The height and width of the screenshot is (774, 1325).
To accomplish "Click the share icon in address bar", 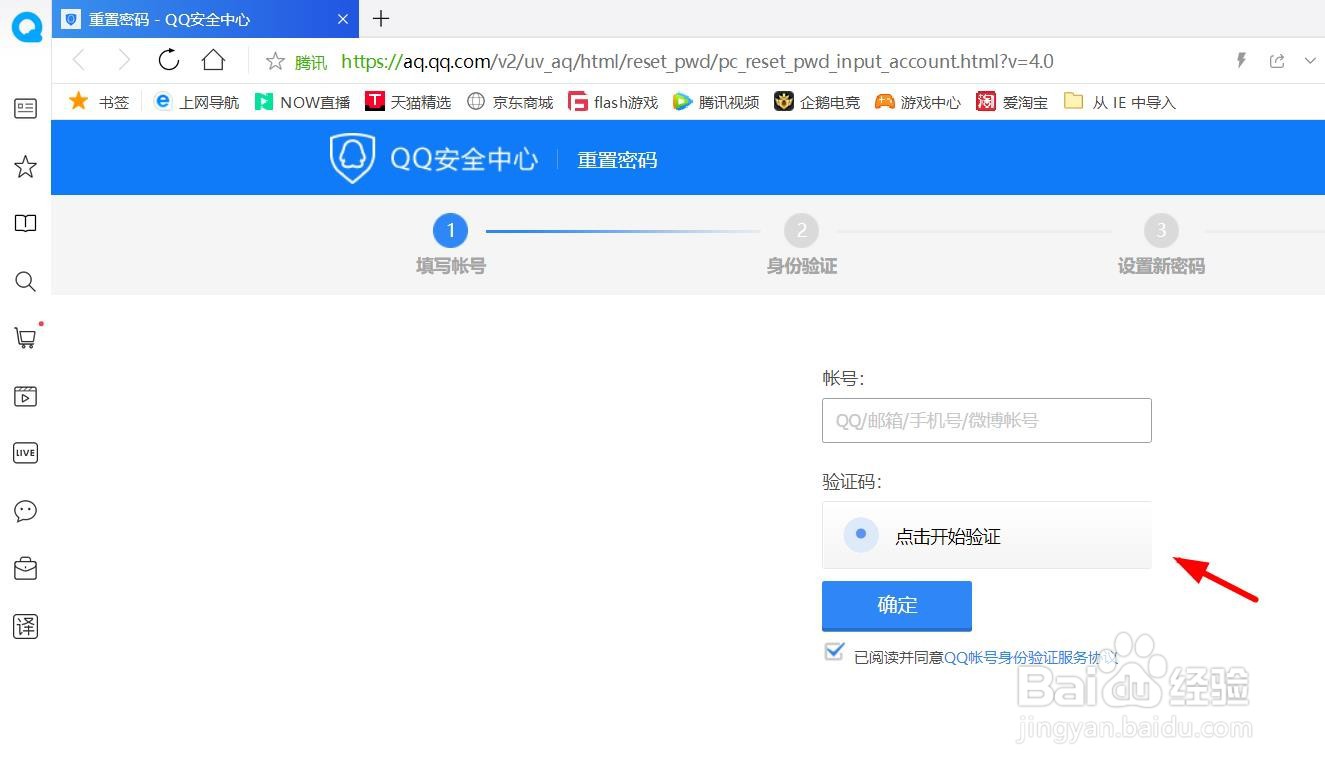I will click(1277, 61).
